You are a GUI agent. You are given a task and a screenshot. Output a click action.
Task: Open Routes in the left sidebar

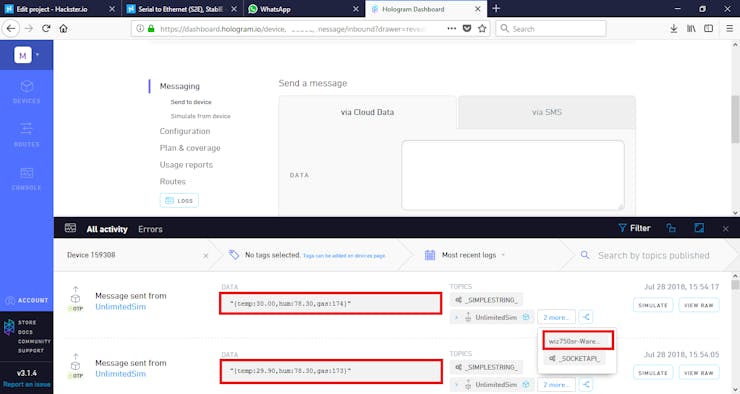(26, 134)
